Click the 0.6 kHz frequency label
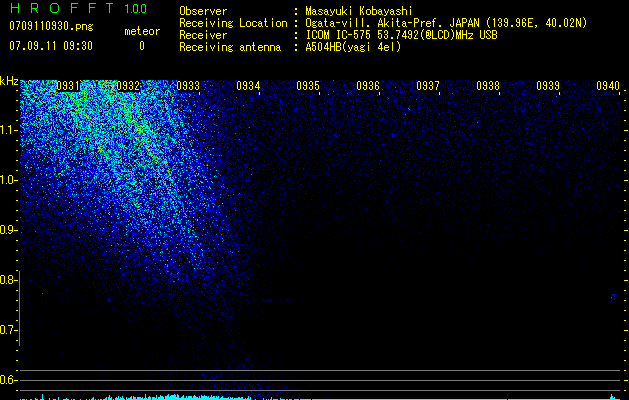Screen dimensions: 629x400 pyautogui.click(x=8, y=380)
